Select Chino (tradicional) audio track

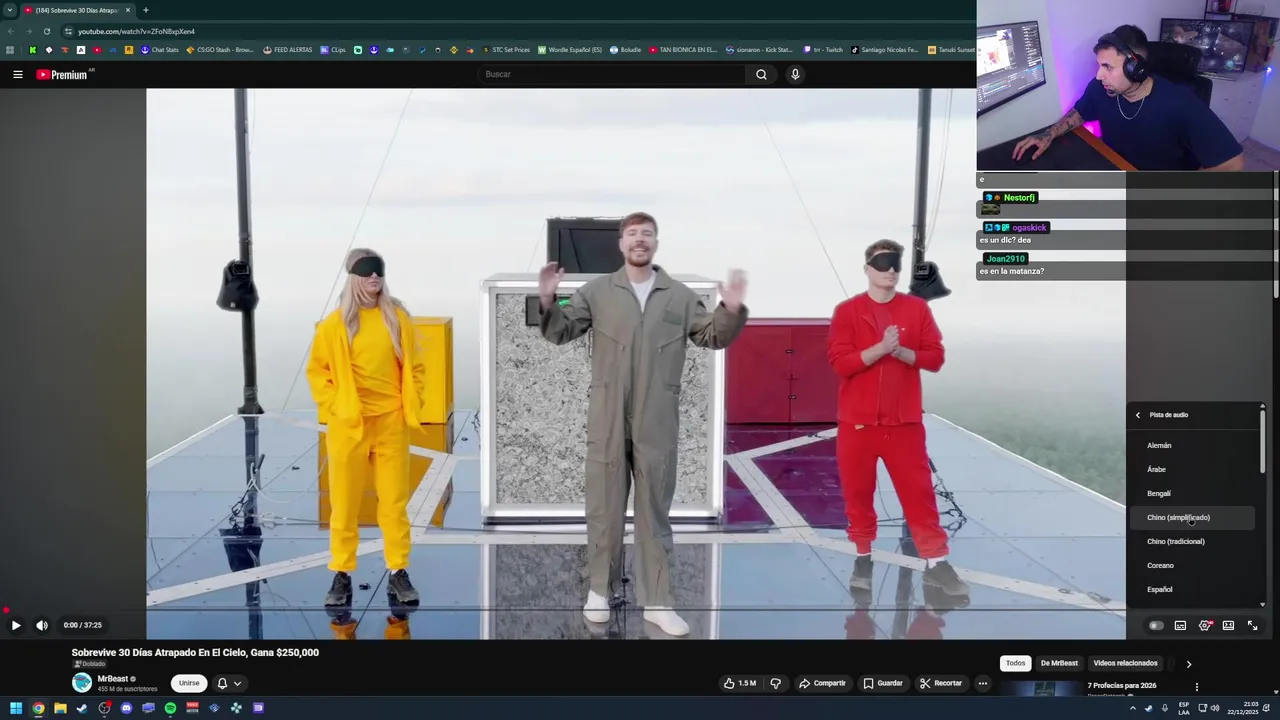click(1193, 541)
